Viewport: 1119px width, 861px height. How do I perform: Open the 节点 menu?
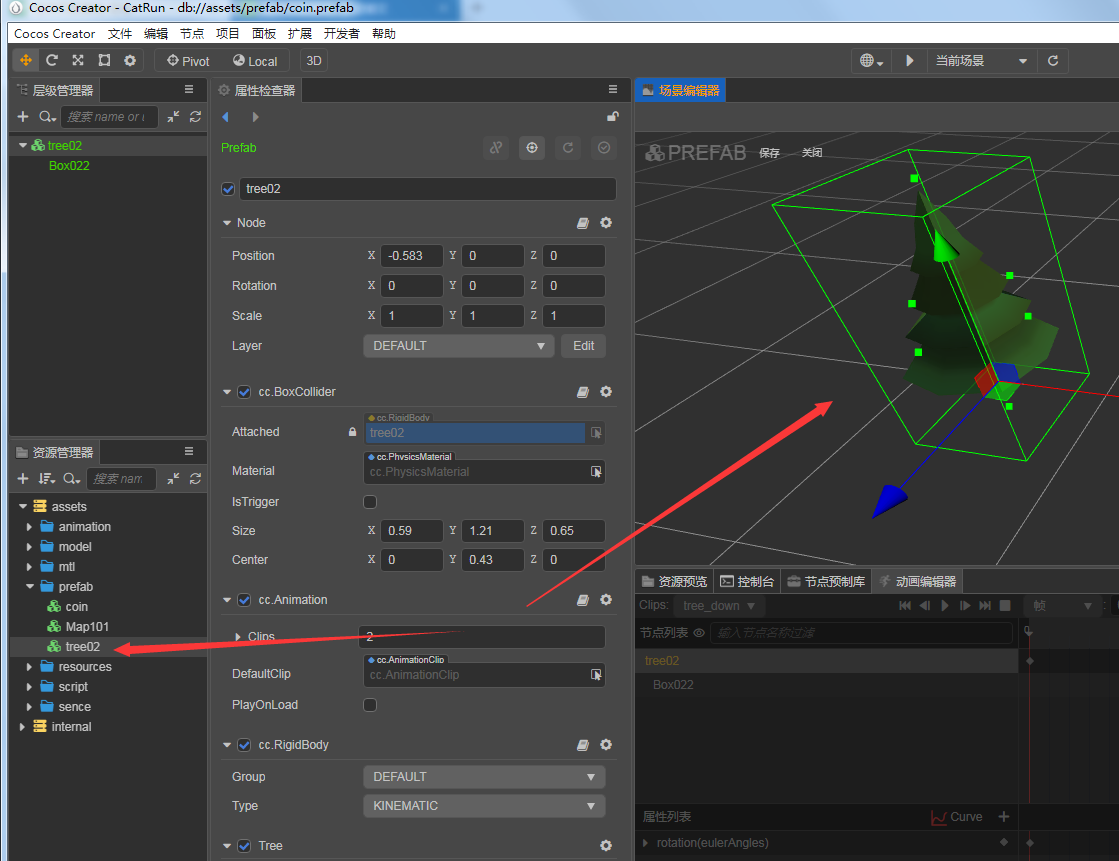click(192, 33)
